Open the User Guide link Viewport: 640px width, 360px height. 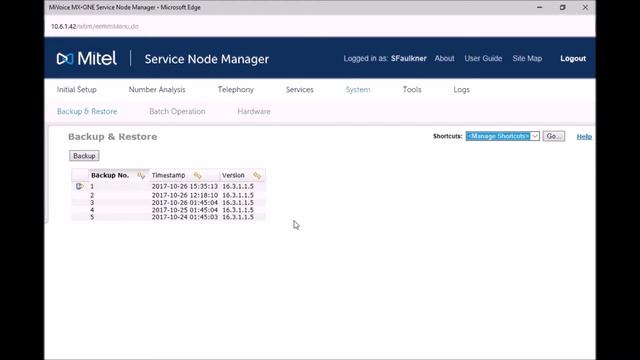pyautogui.click(x=483, y=58)
